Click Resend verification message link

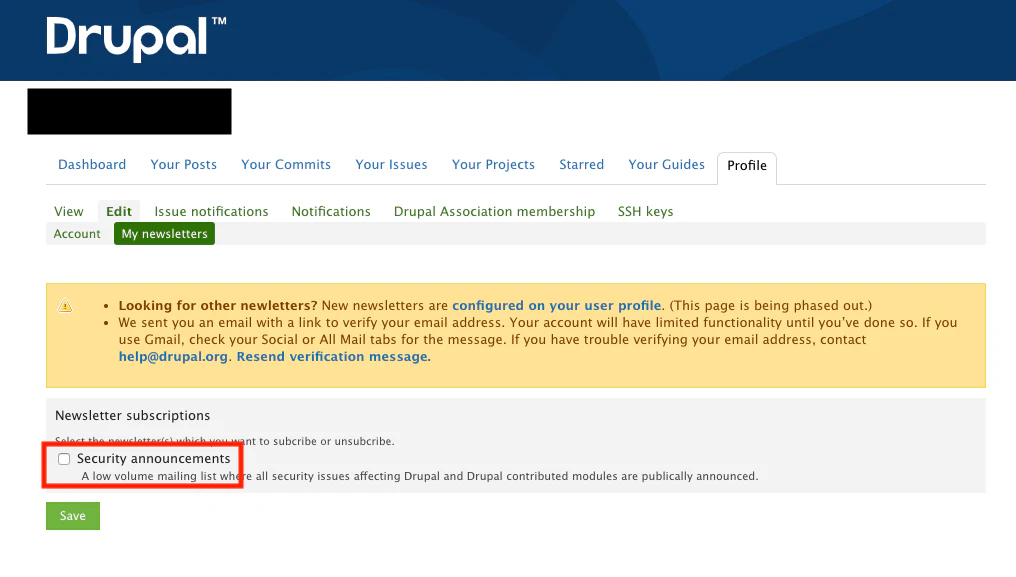(x=333, y=357)
